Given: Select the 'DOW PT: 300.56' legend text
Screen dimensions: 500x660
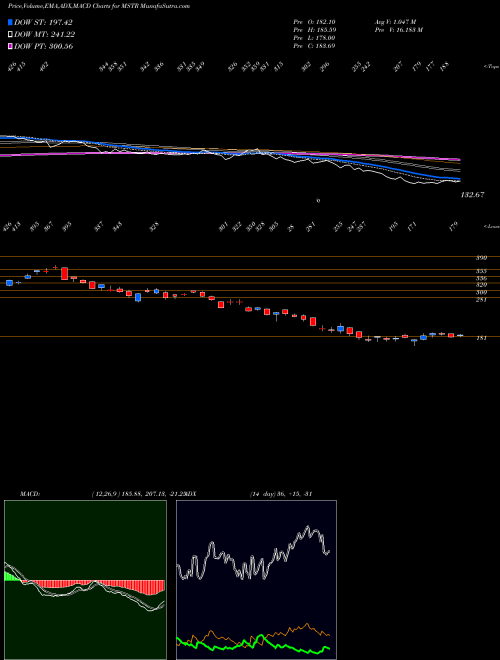Looking at the screenshot, I should [44, 46].
